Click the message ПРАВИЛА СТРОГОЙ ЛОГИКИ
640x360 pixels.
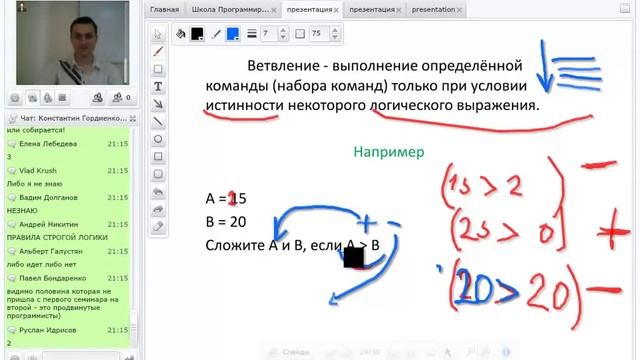click(x=57, y=237)
